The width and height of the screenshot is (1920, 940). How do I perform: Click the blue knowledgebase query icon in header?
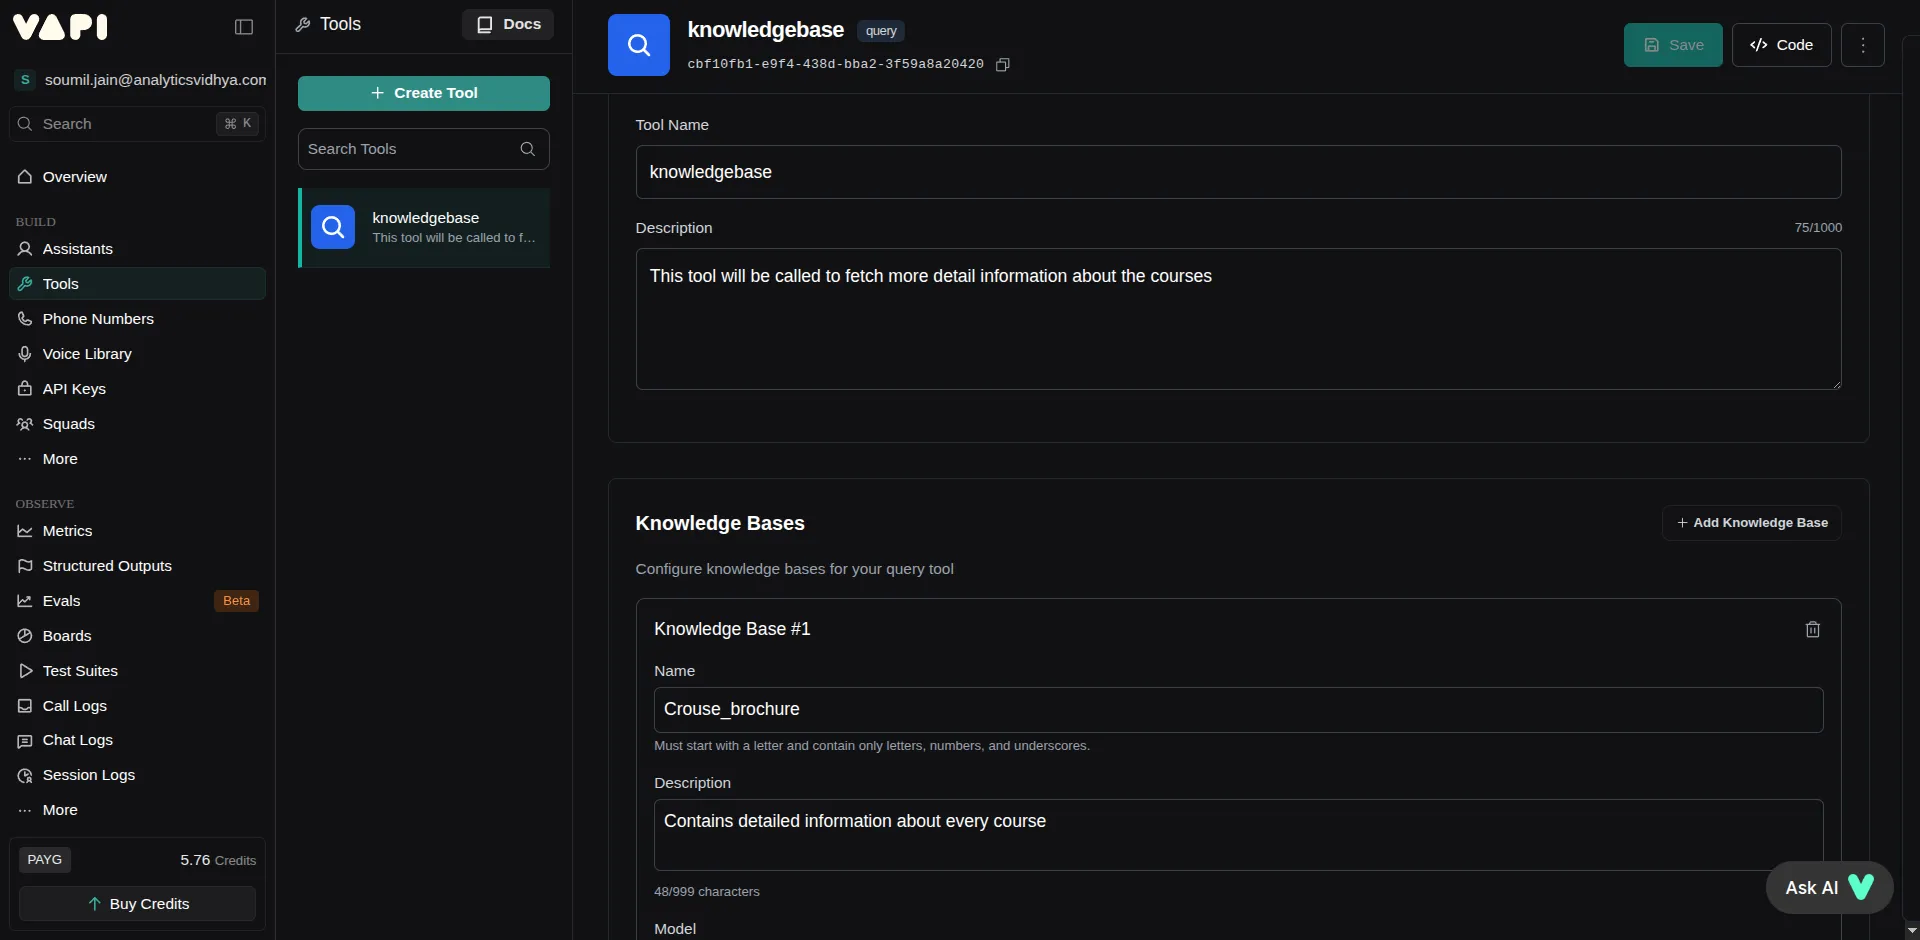(639, 45)
